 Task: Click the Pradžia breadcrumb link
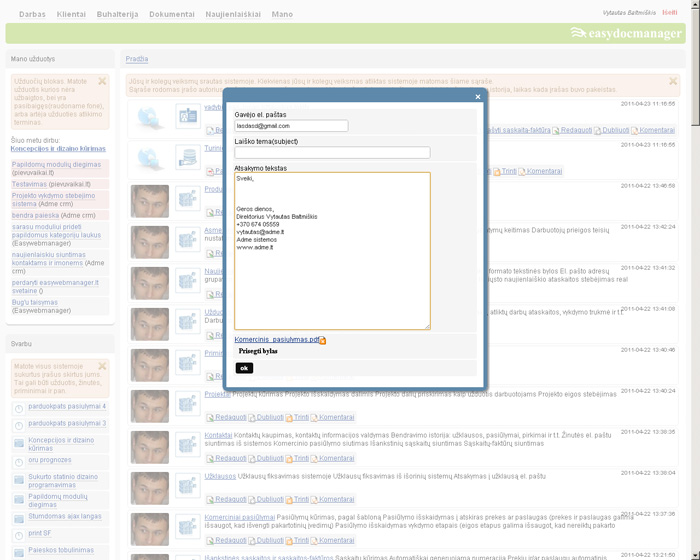click(x=137, y=59)
